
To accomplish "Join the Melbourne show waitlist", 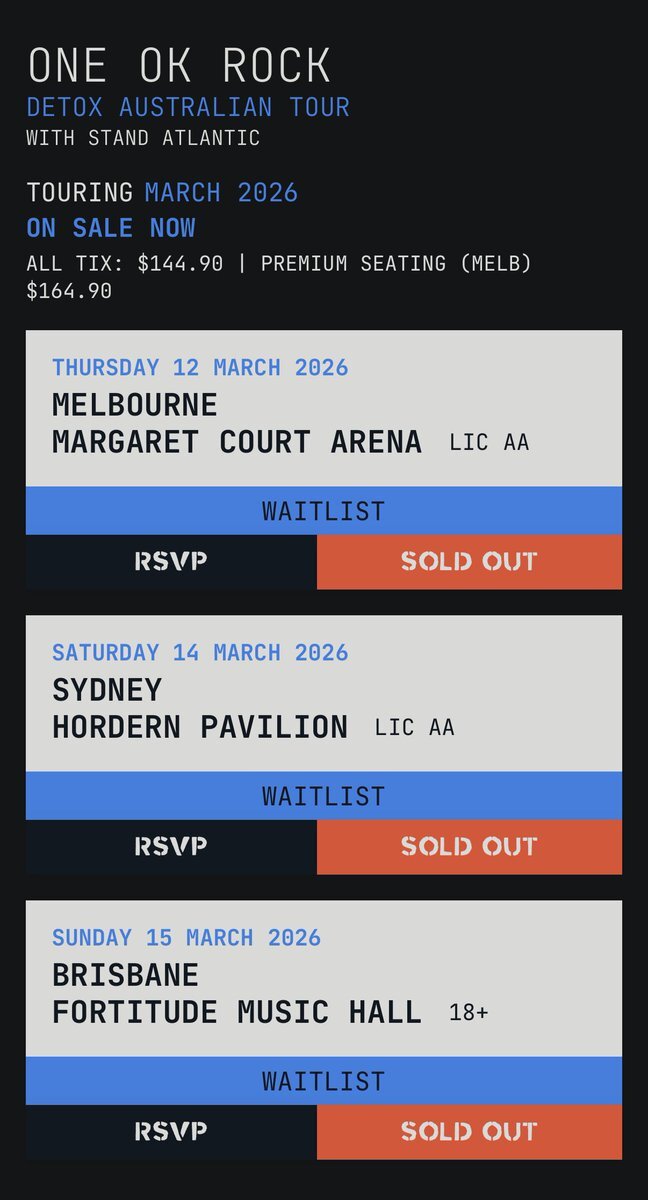I will click(323, 511).
